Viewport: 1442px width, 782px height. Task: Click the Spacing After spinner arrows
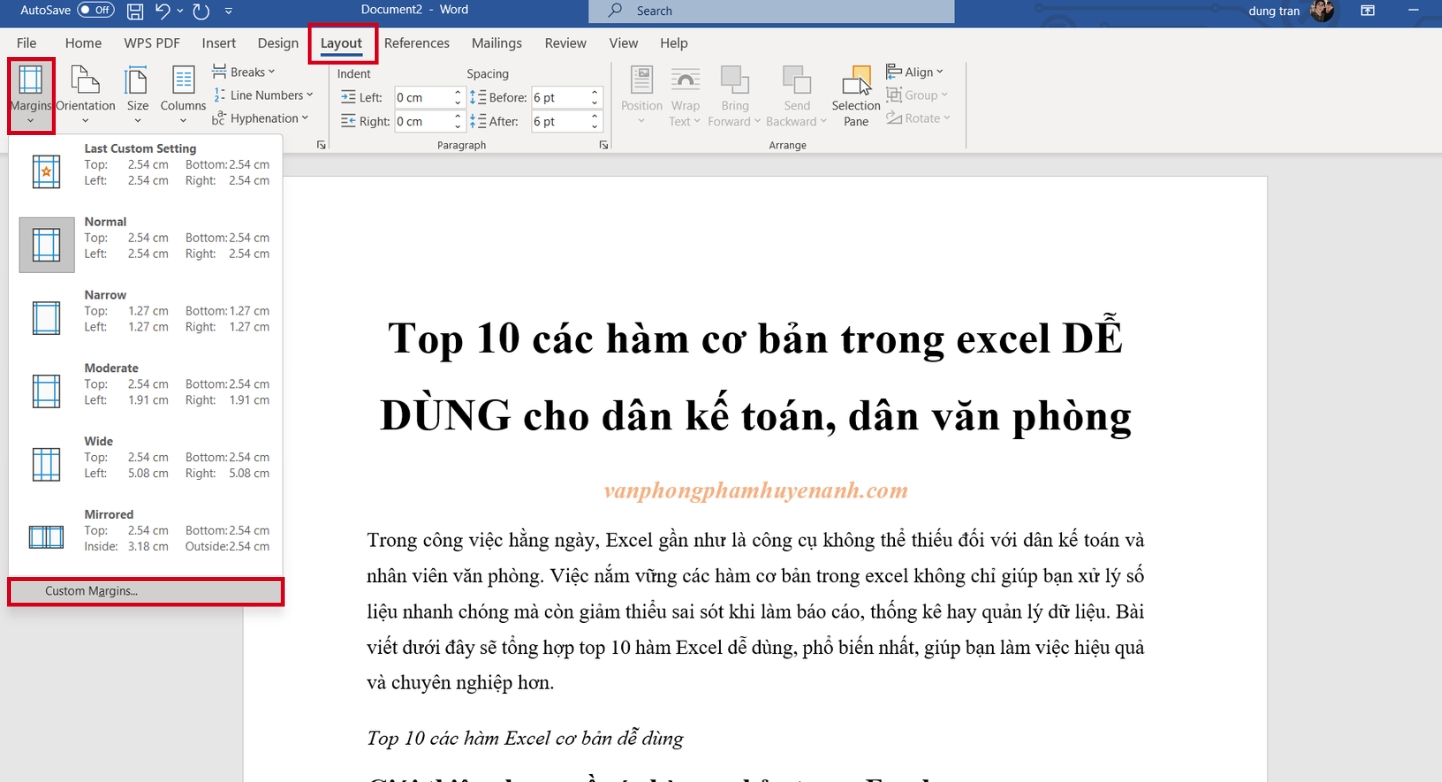pyautogui.click(x=595, y=121)
